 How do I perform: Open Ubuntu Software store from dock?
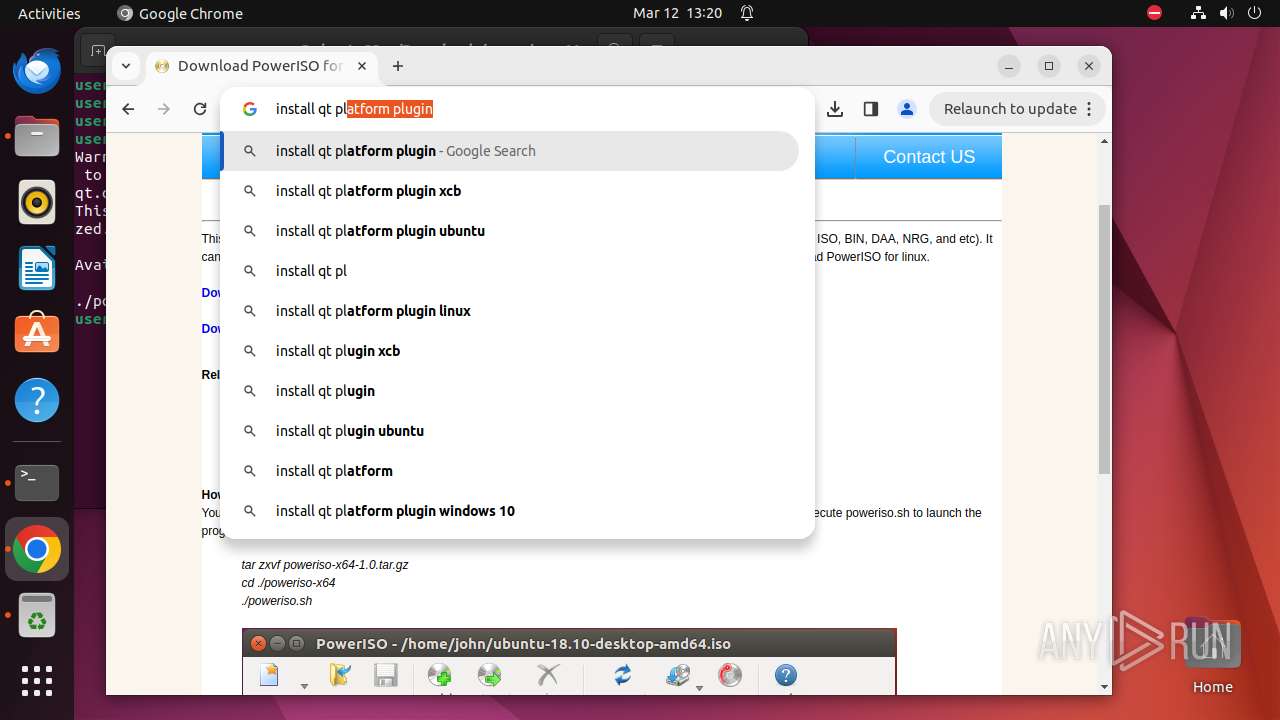(37, 334)
